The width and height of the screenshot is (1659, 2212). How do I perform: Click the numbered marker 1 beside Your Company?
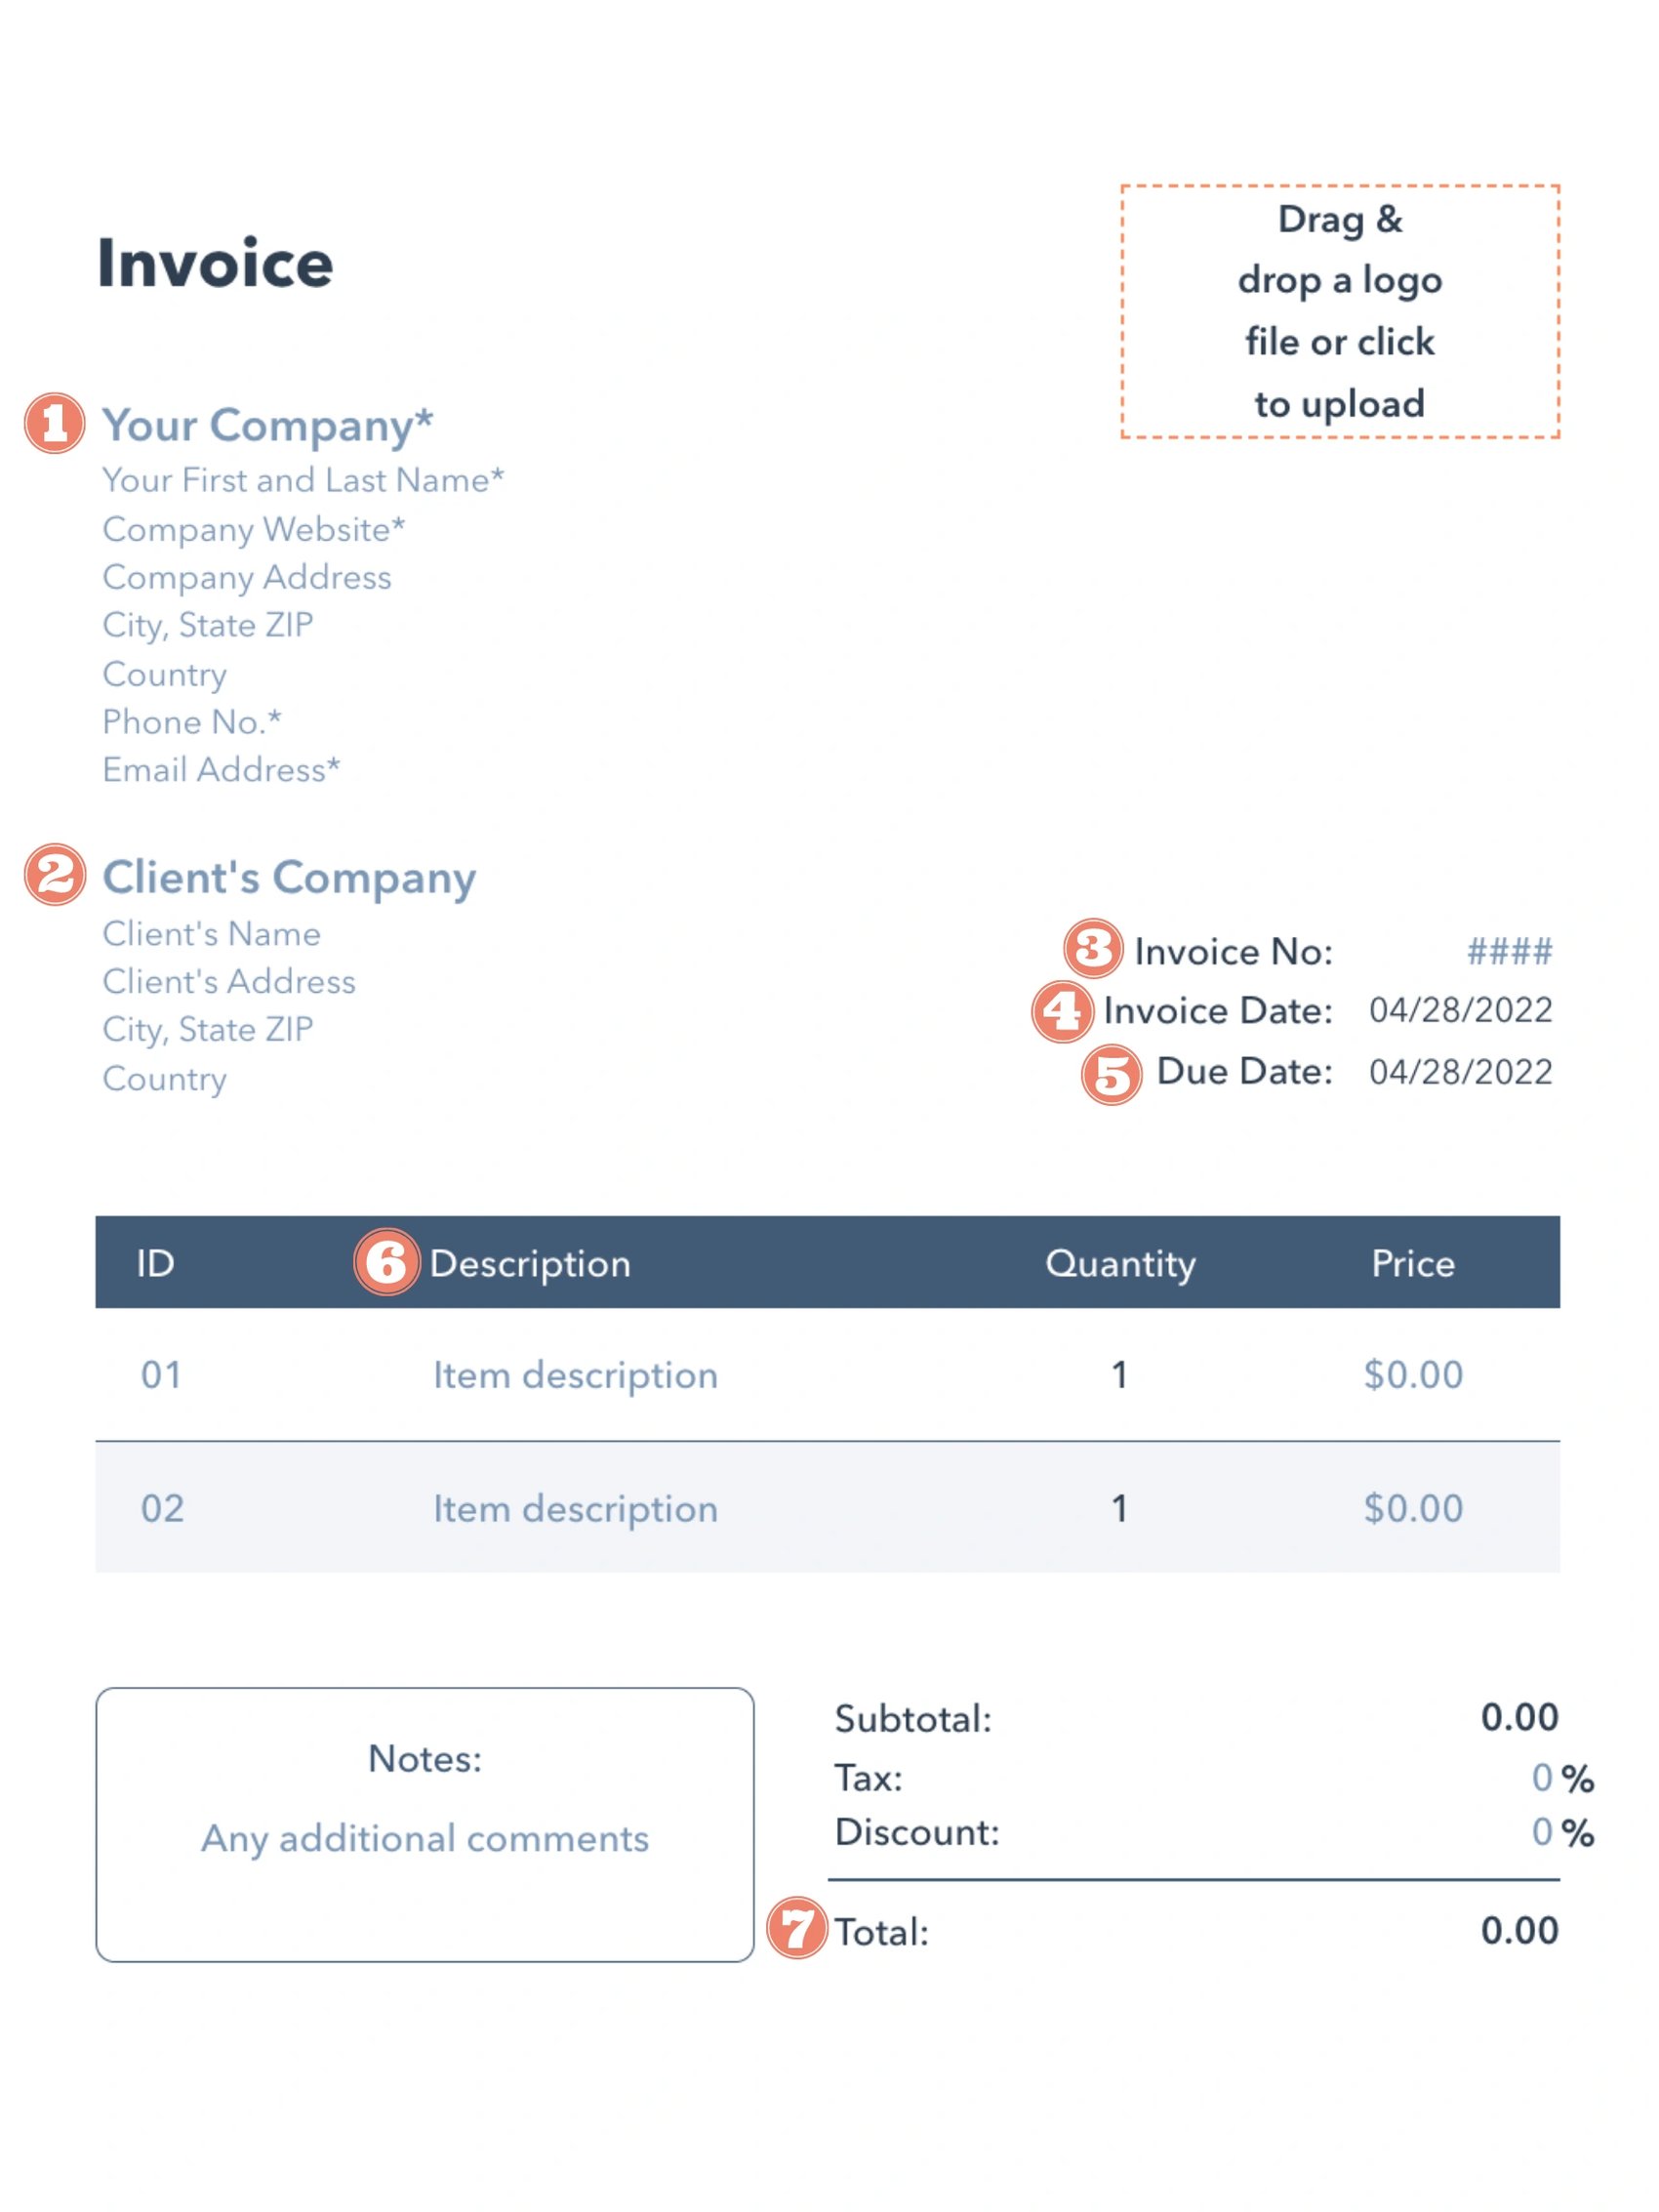55,423
